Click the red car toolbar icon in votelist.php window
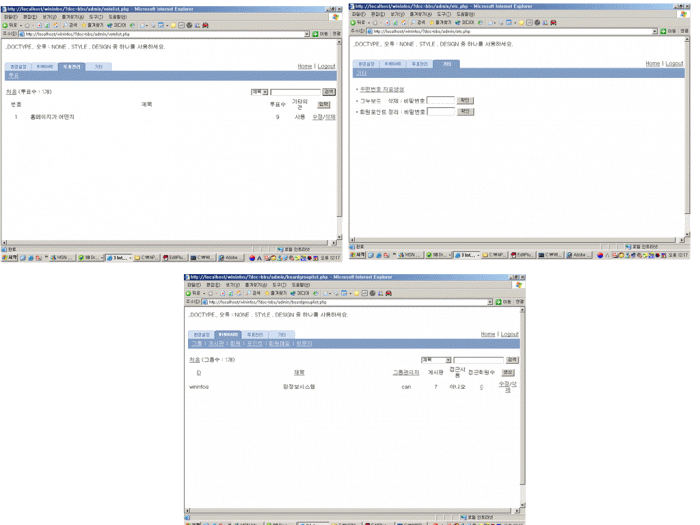Viewport: 700px width, 525px height. coord(205,25)
